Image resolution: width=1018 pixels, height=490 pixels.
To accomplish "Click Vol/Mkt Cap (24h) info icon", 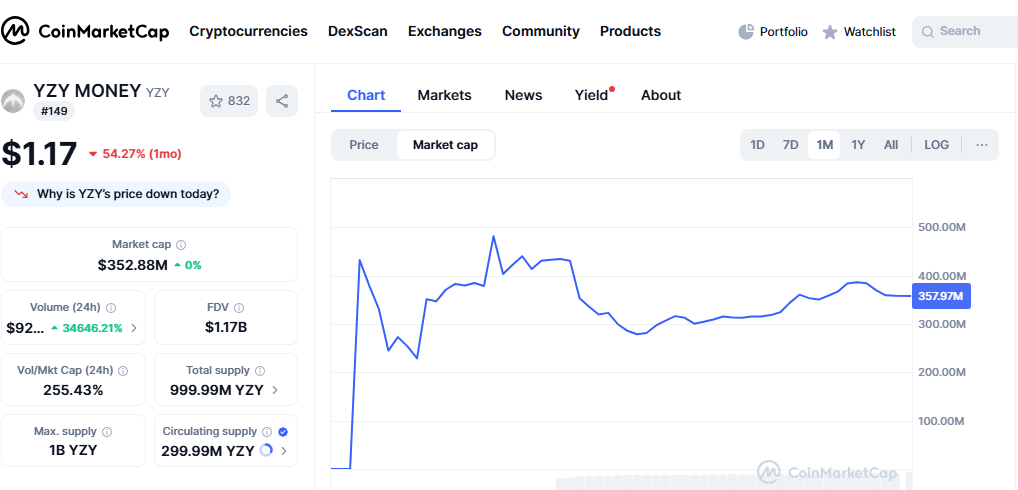I will pos(123,371).
